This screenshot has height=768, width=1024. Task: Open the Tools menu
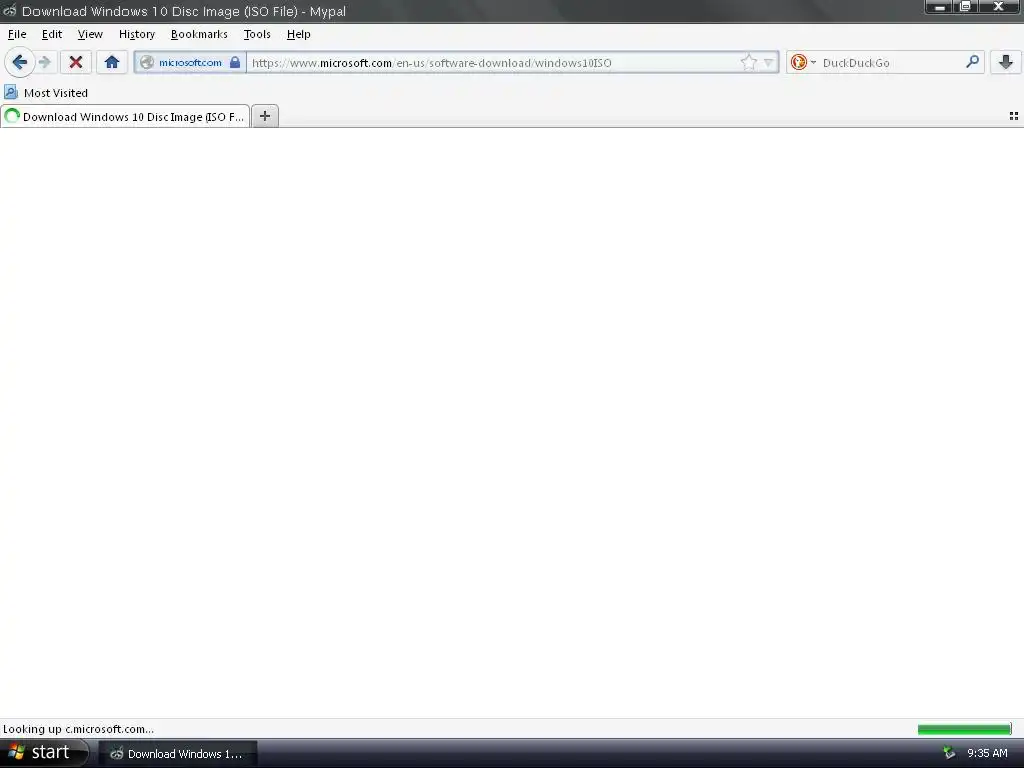coord(257,34)
